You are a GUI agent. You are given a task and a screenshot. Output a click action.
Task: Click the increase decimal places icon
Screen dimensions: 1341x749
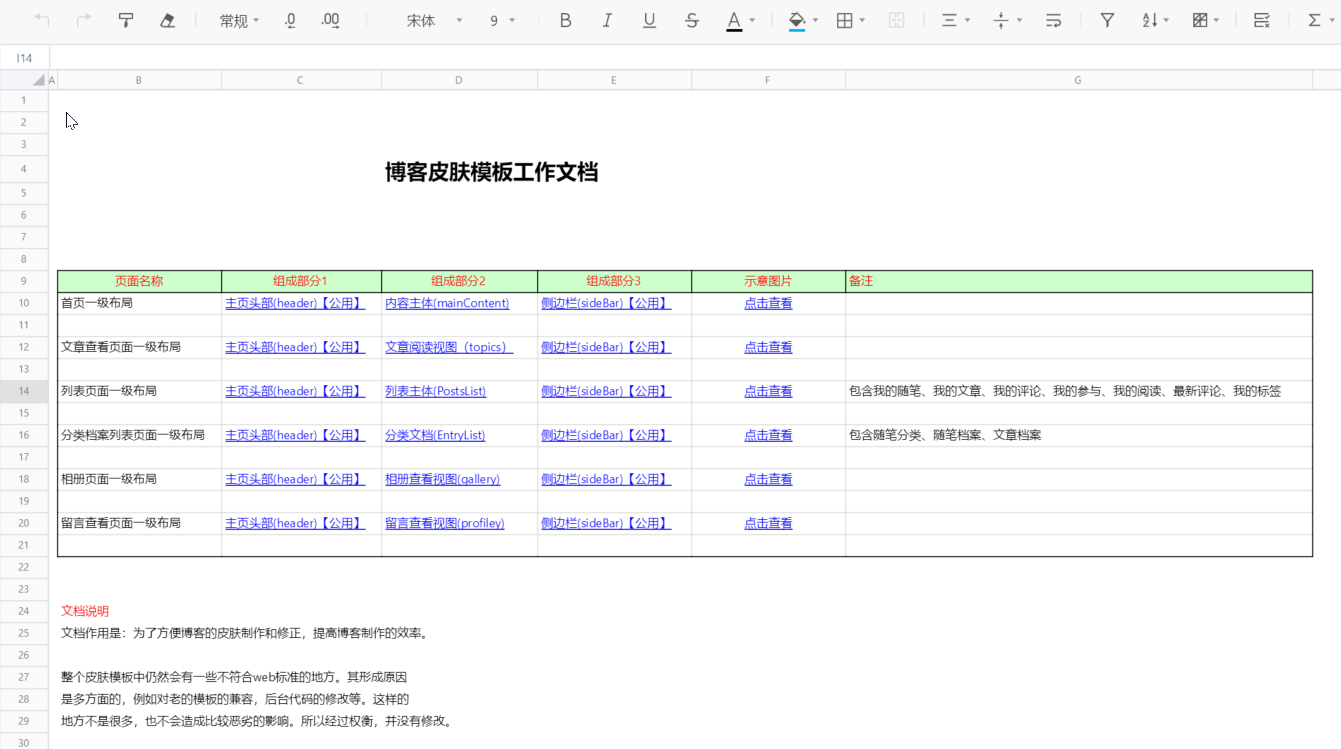tap(331, 20)
